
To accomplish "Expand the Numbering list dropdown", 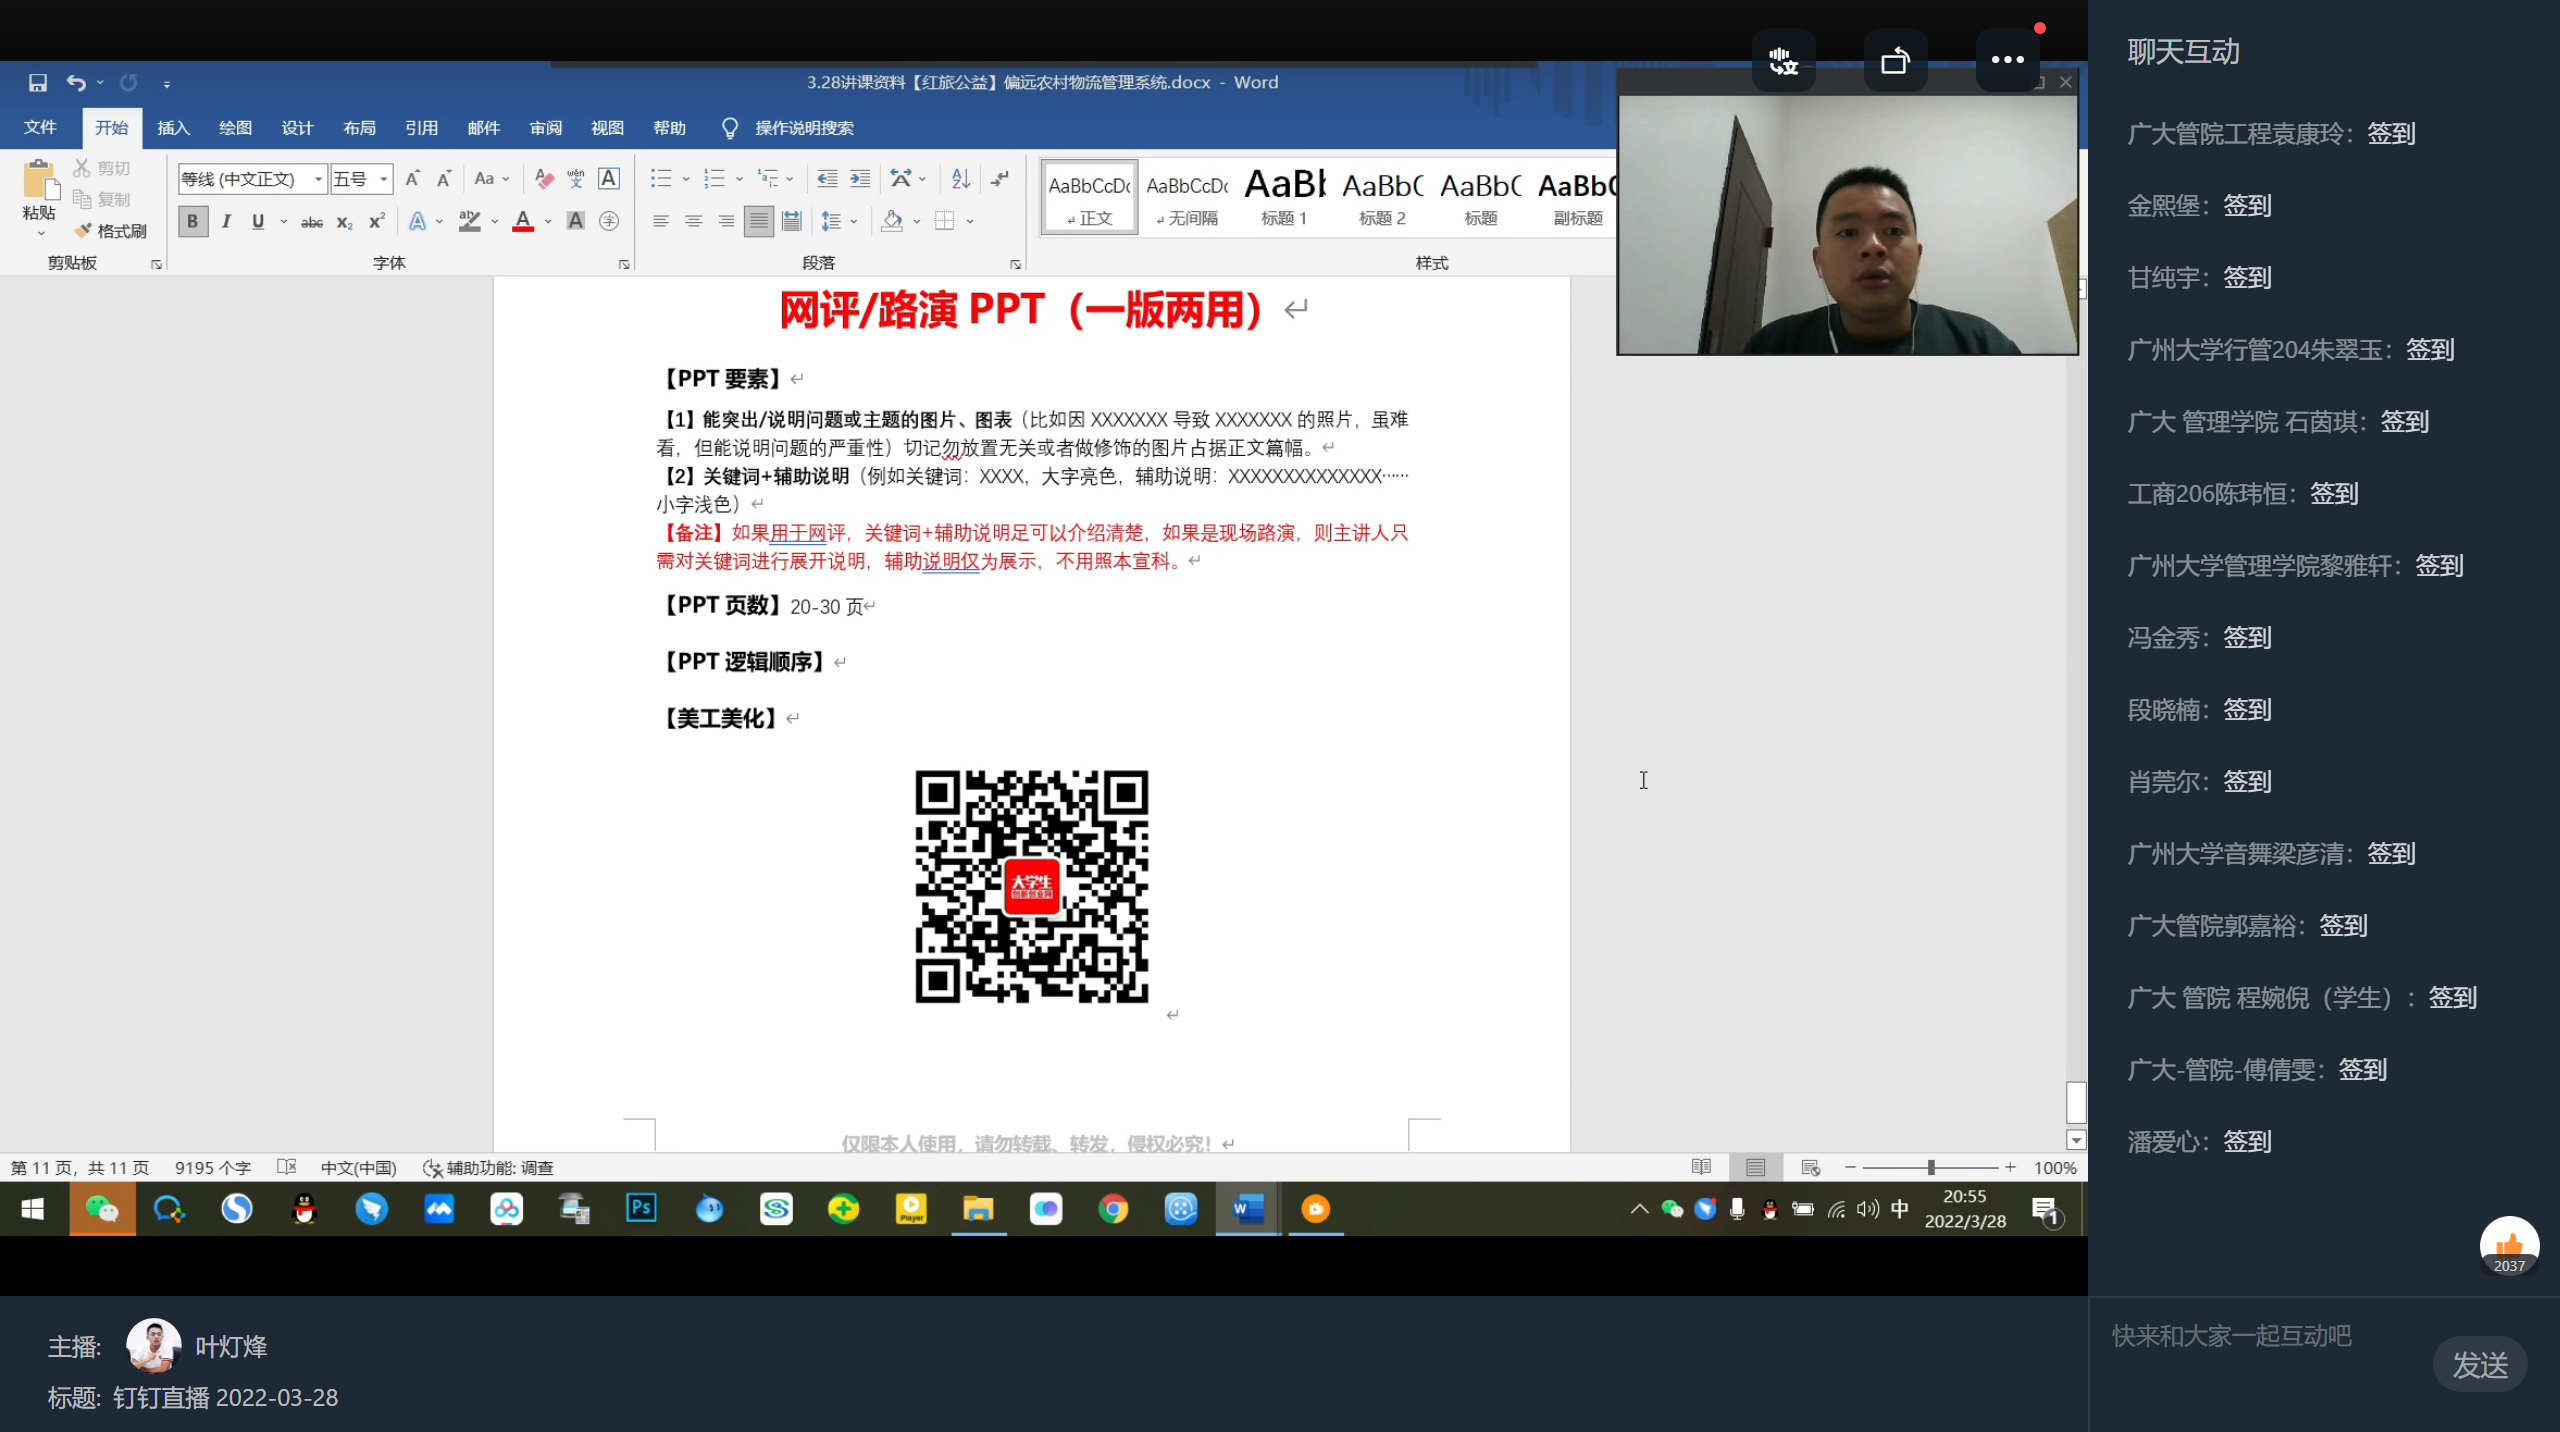I will pos(740,179).
